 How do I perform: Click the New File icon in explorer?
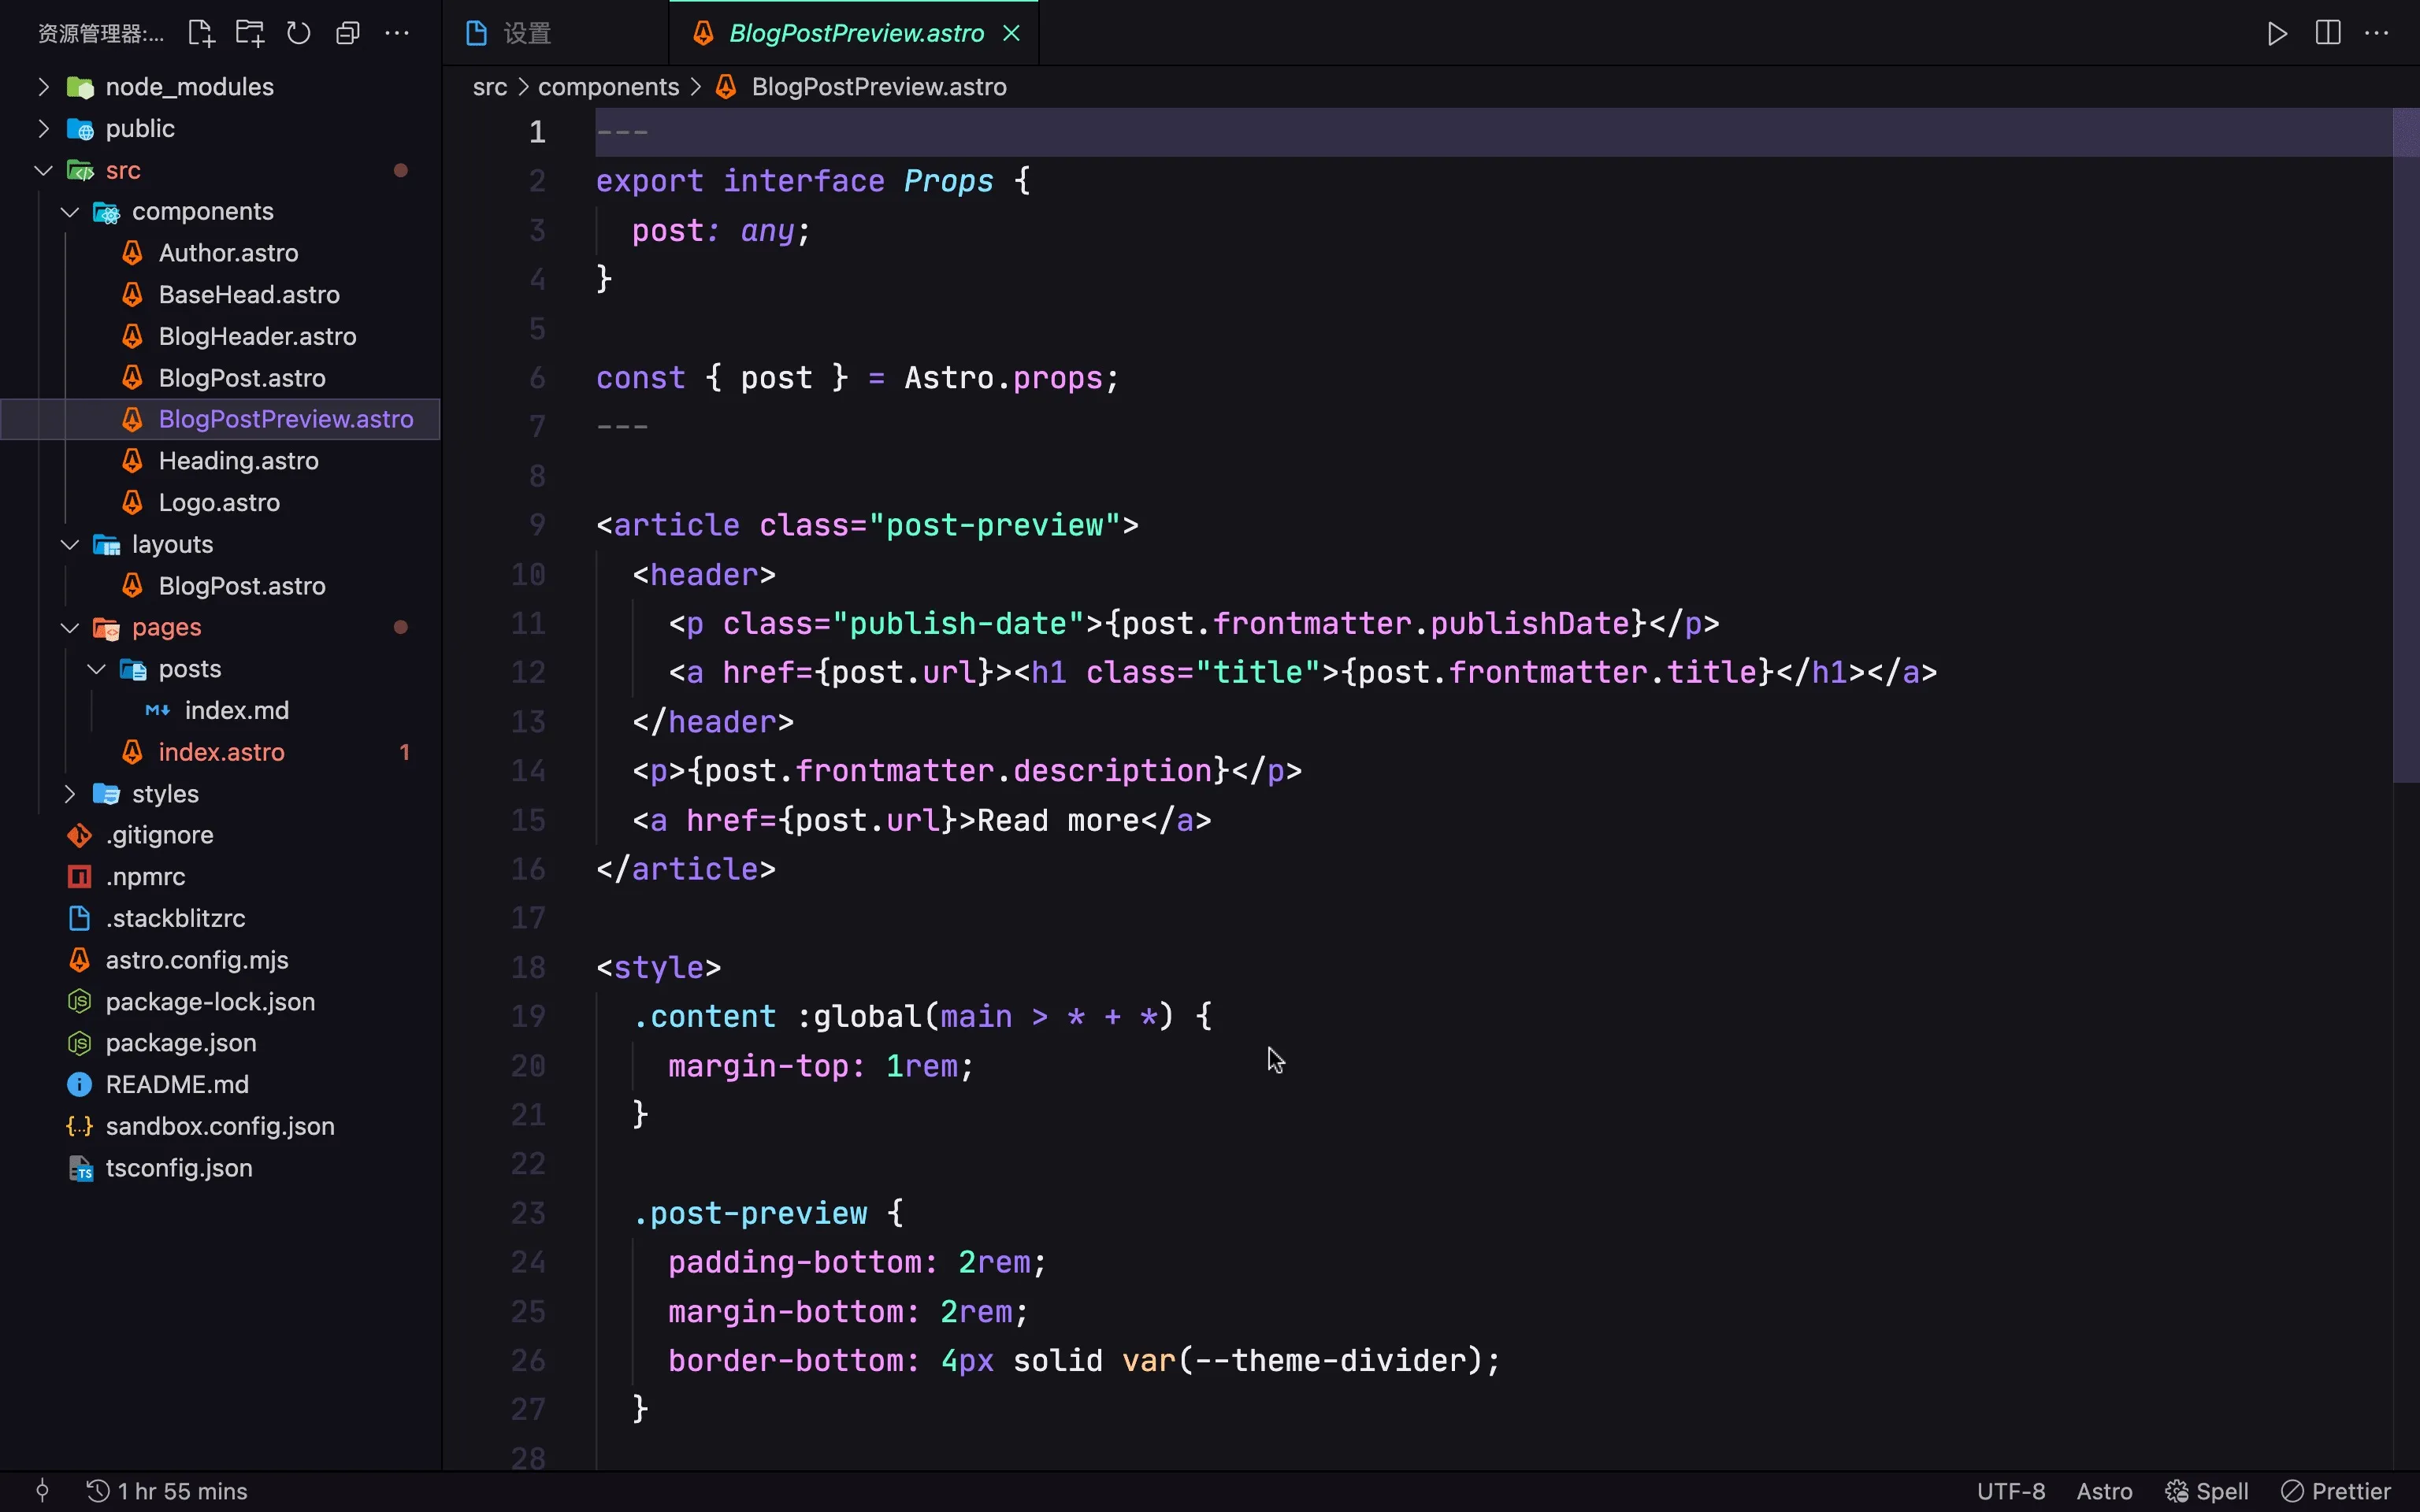tap(201, 33)
